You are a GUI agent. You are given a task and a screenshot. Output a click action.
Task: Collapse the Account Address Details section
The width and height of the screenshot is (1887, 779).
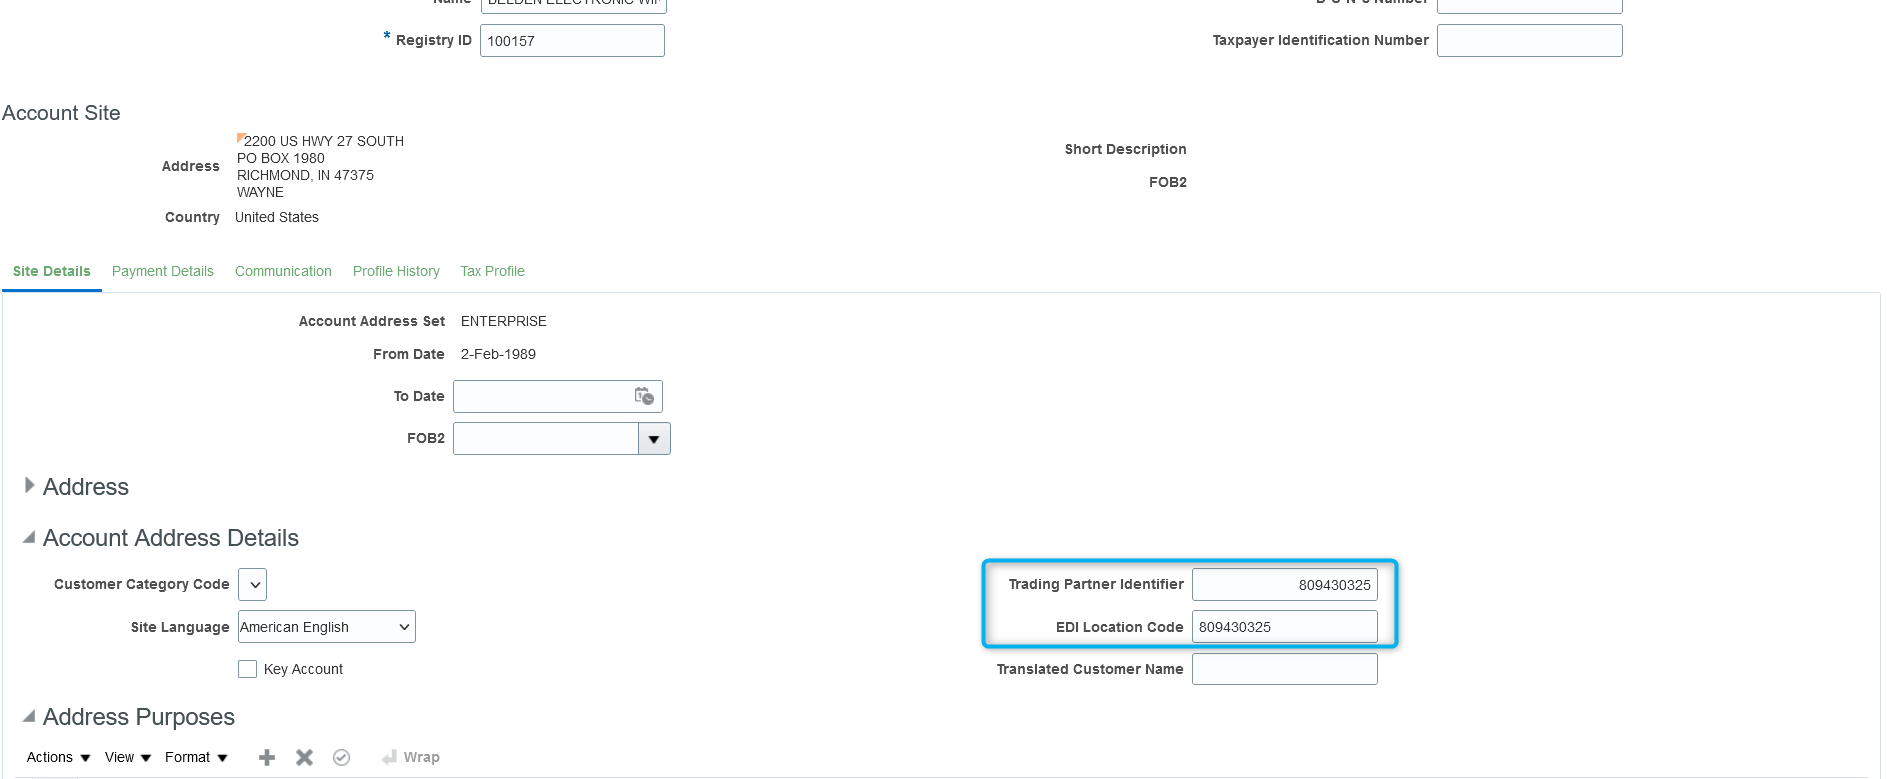click(29, 537)
